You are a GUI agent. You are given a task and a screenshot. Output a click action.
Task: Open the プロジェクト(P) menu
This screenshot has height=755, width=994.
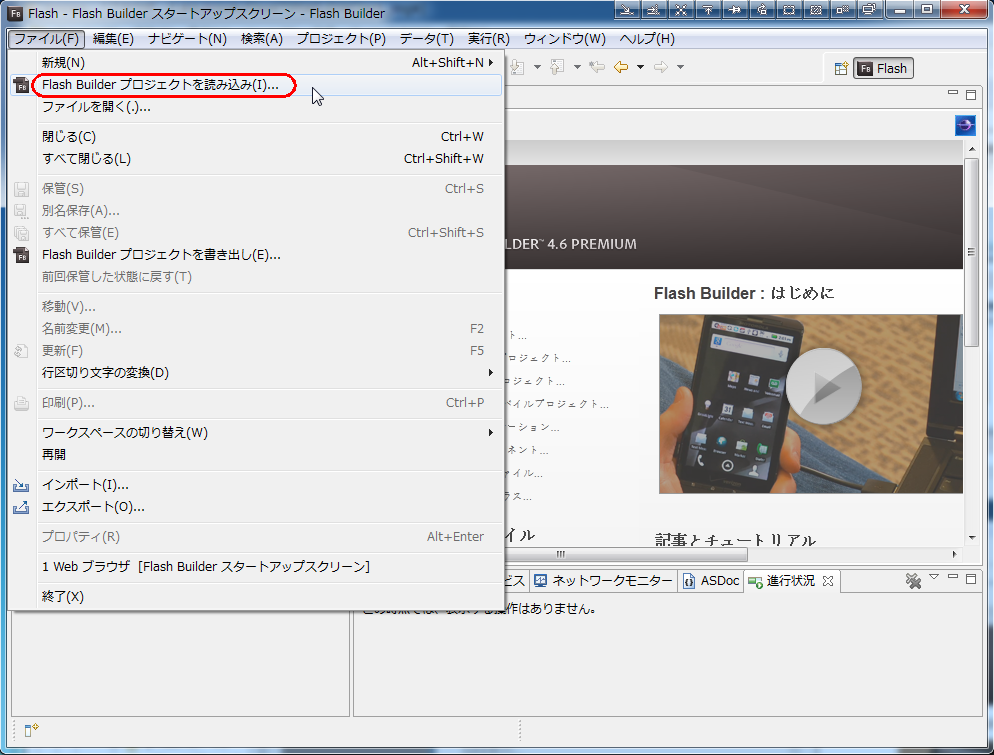click(341, 39)
